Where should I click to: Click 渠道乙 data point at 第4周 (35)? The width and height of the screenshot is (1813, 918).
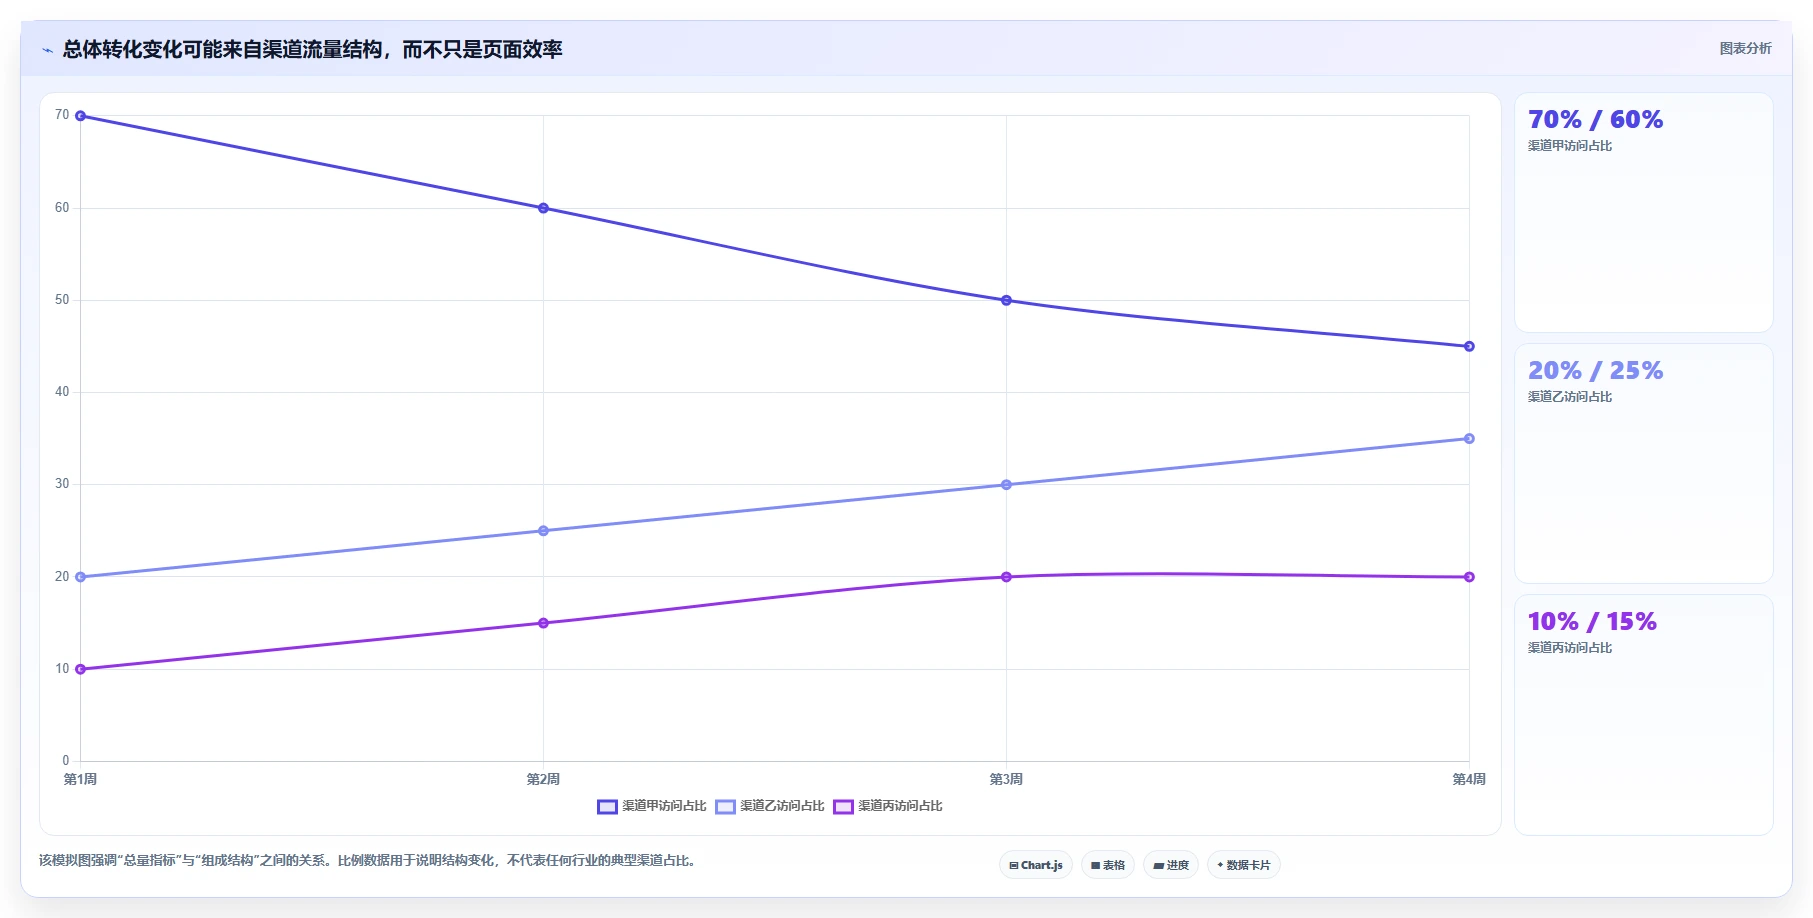tap(1469, 438)
